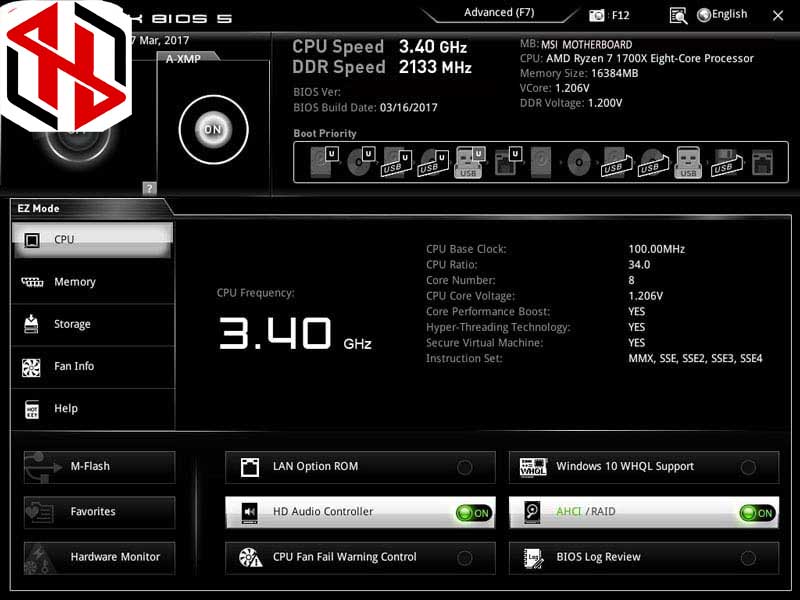The width and height of the screenshot is (800, 600).
Task: Enable CPU Fan Fail Warning Control
Action: (464, 558)
